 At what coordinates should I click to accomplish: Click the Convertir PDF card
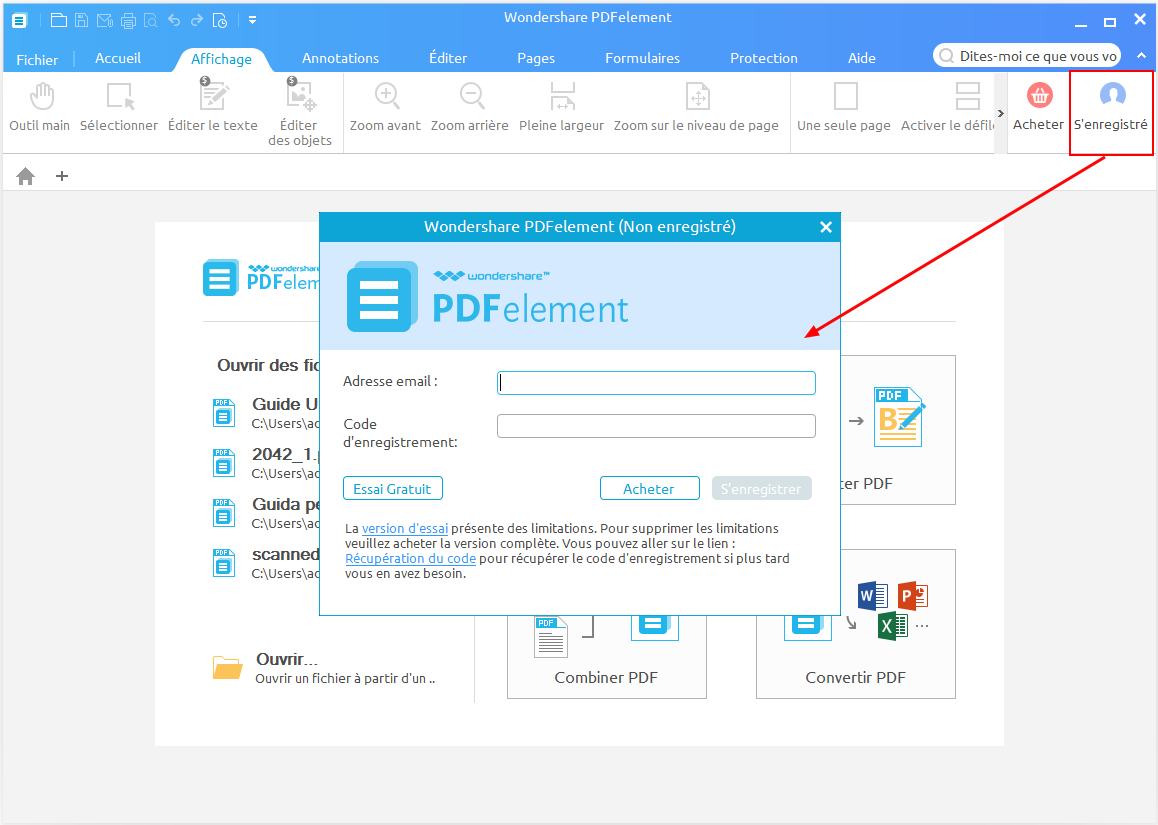(x=856, y=625)
